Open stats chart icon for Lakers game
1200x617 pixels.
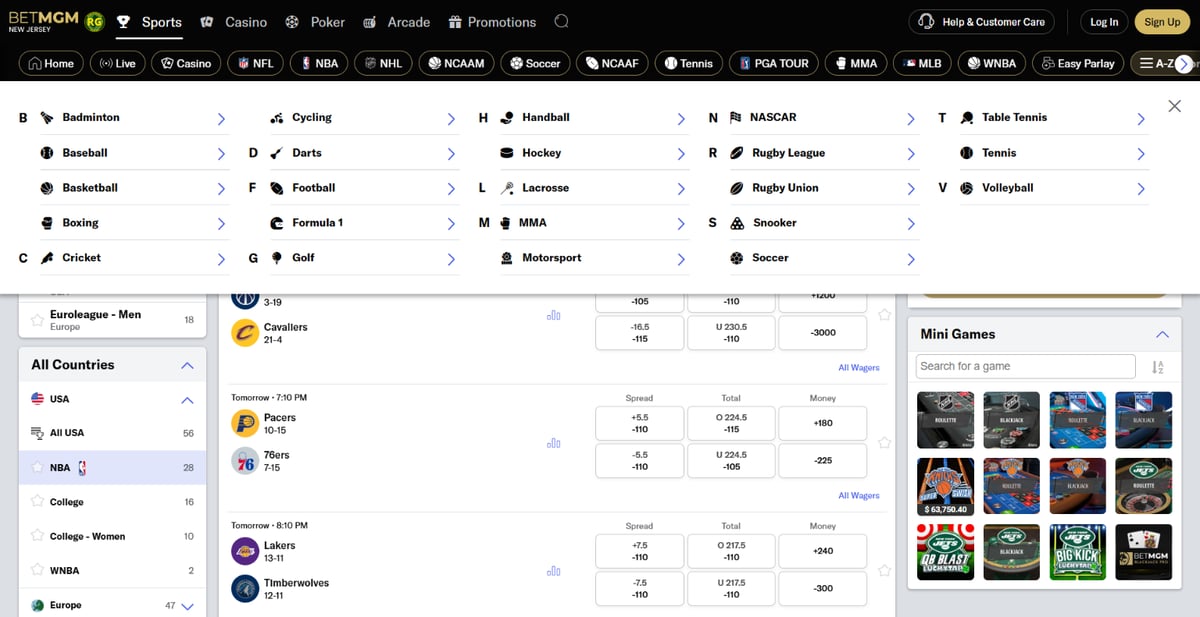point(554,571)
